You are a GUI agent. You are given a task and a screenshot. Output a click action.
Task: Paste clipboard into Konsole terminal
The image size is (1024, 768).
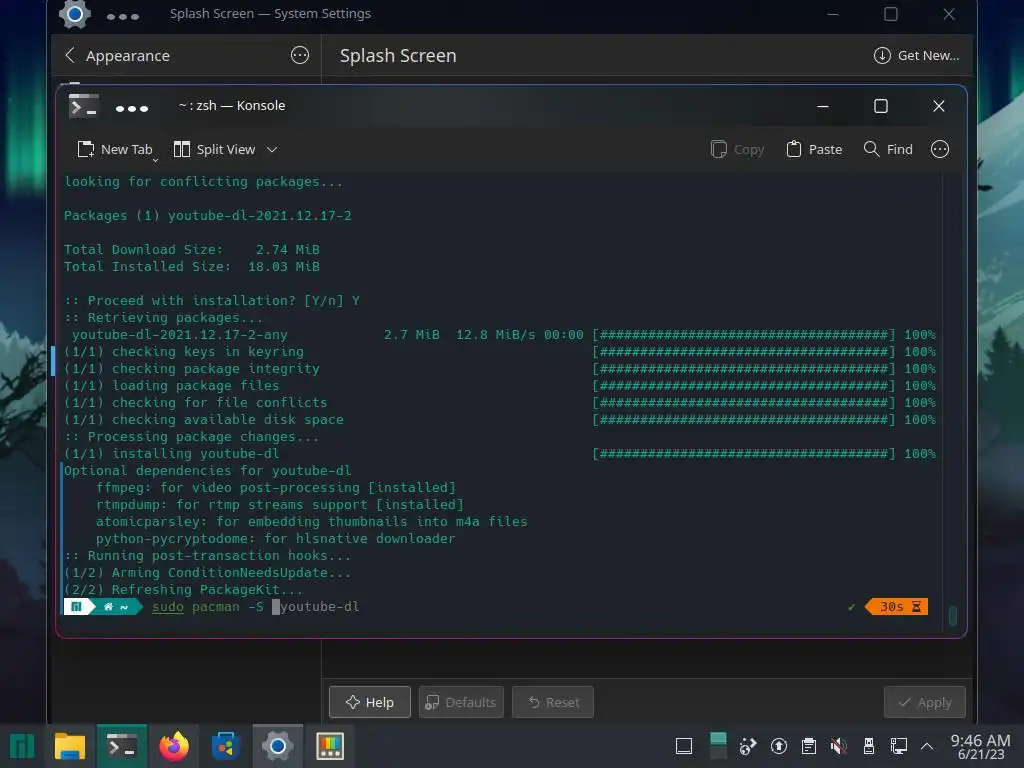(x=814, y=150)
